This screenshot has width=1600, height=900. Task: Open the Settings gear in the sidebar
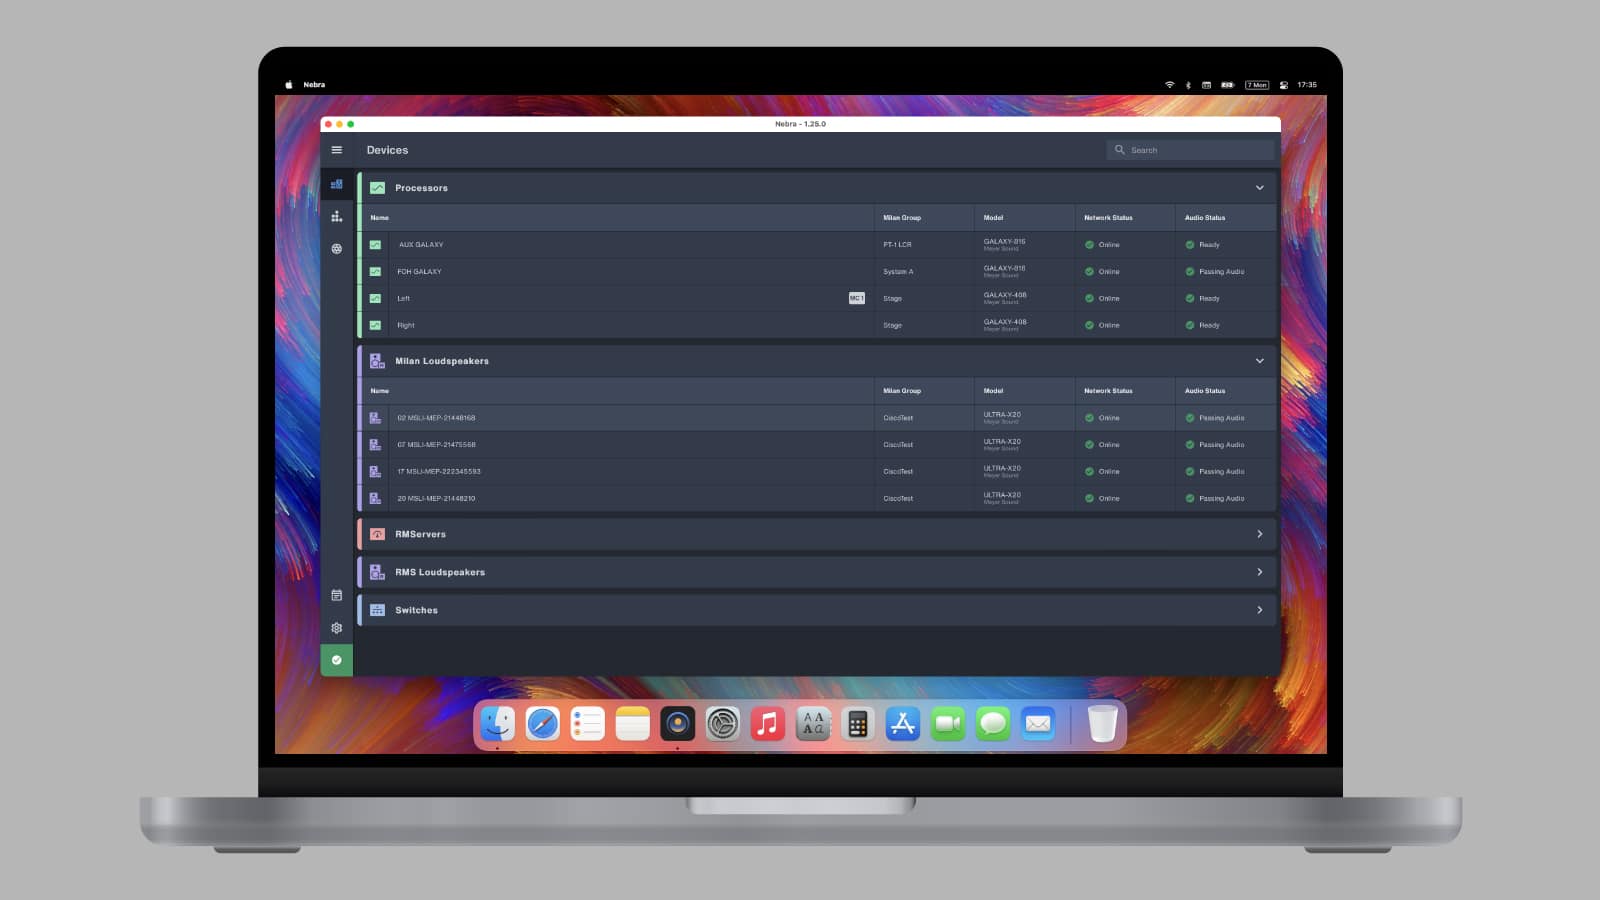[337, 627]
